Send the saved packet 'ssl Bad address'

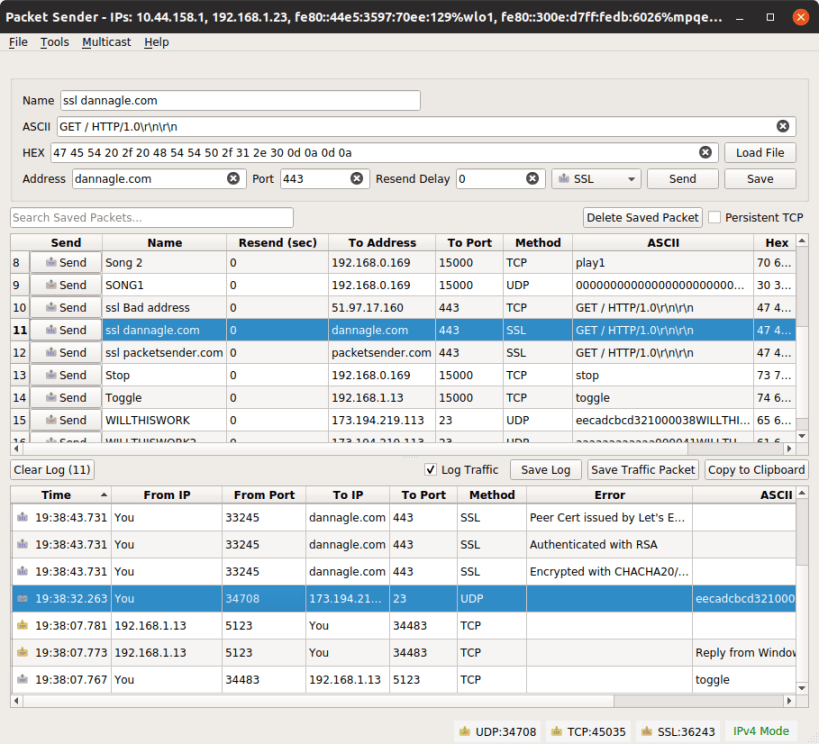point(66,307)
